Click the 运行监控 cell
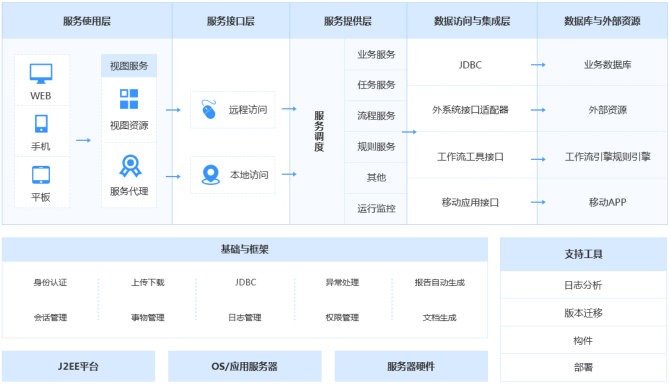 pyautogui.click(x=376, y=209)
